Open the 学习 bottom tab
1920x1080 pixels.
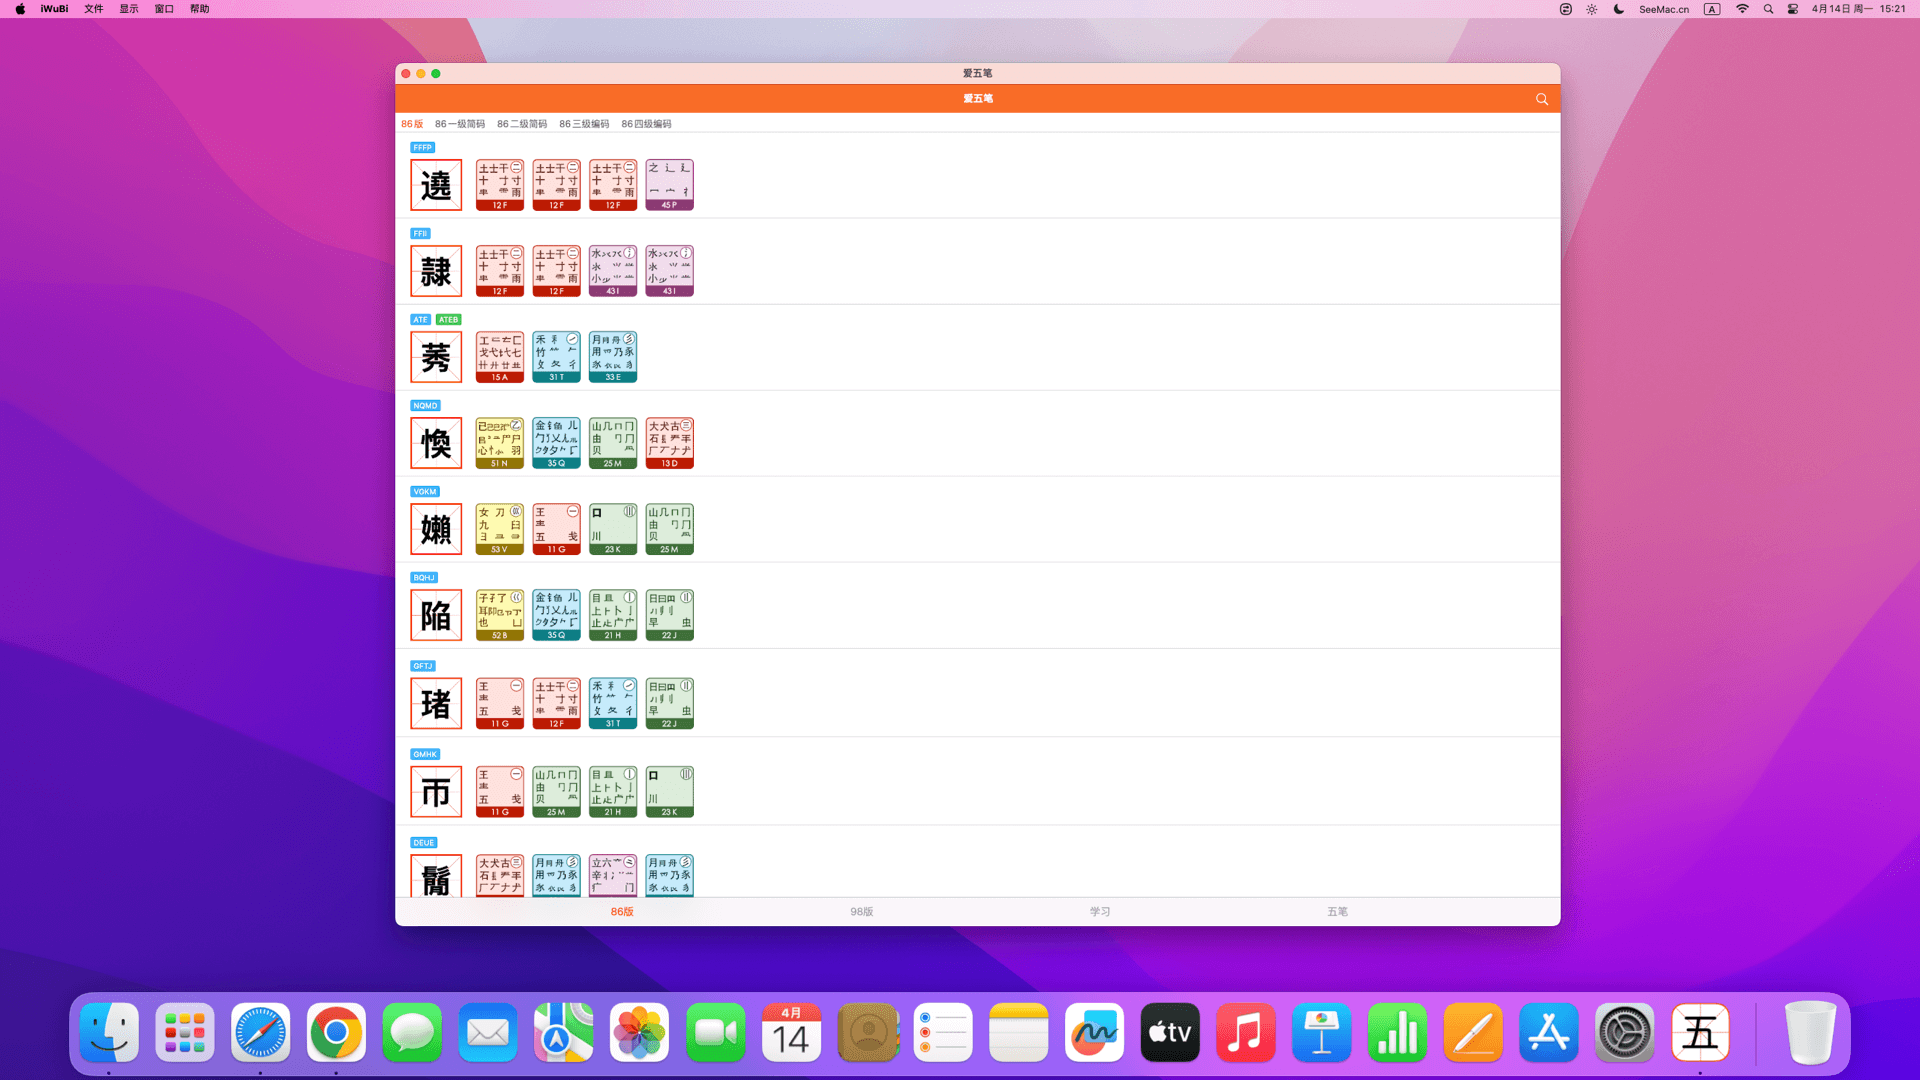coord(1099,912)
